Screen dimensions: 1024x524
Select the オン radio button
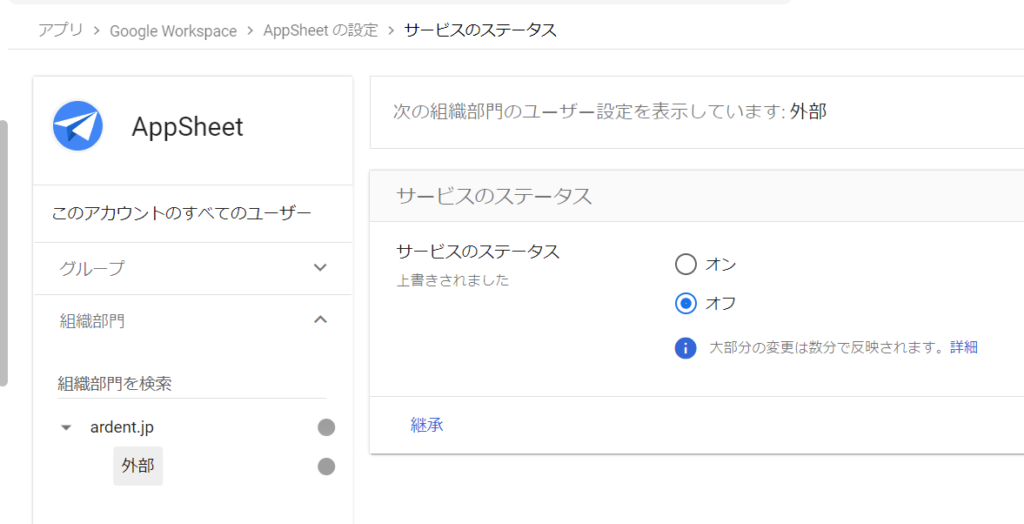685,265
